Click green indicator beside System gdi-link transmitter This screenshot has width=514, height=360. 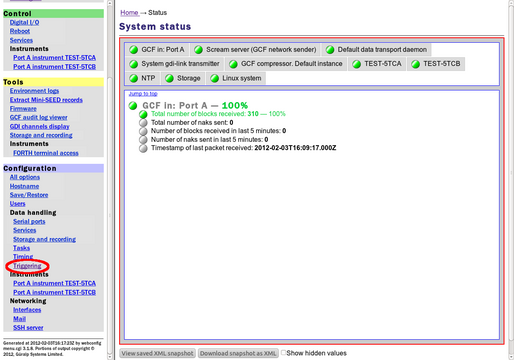134,64
